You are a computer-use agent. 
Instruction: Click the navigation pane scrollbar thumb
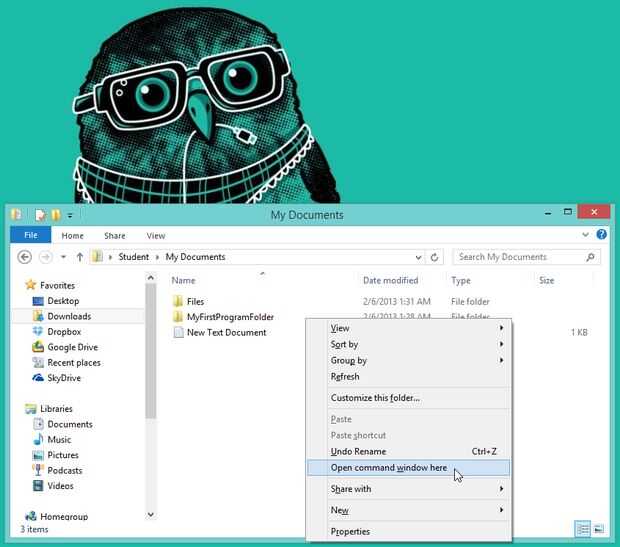click(150, 351)
